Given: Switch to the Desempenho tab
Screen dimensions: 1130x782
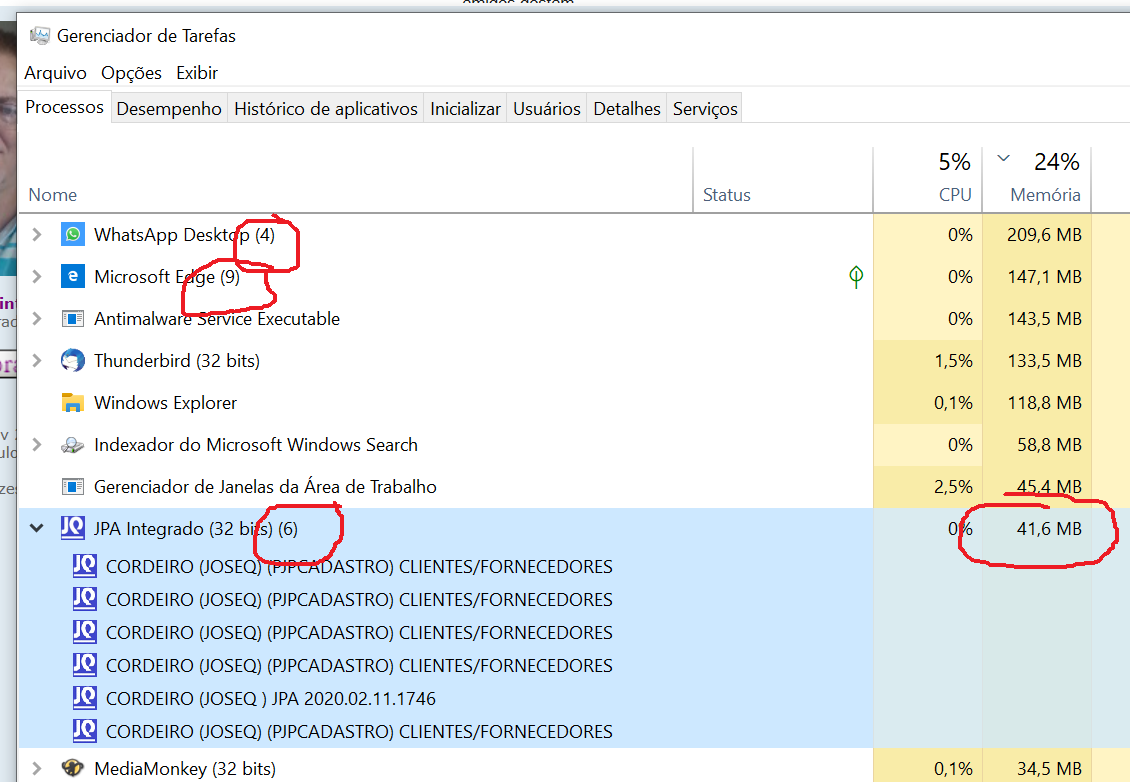Looking at the screenshot, I should [169, 109].
